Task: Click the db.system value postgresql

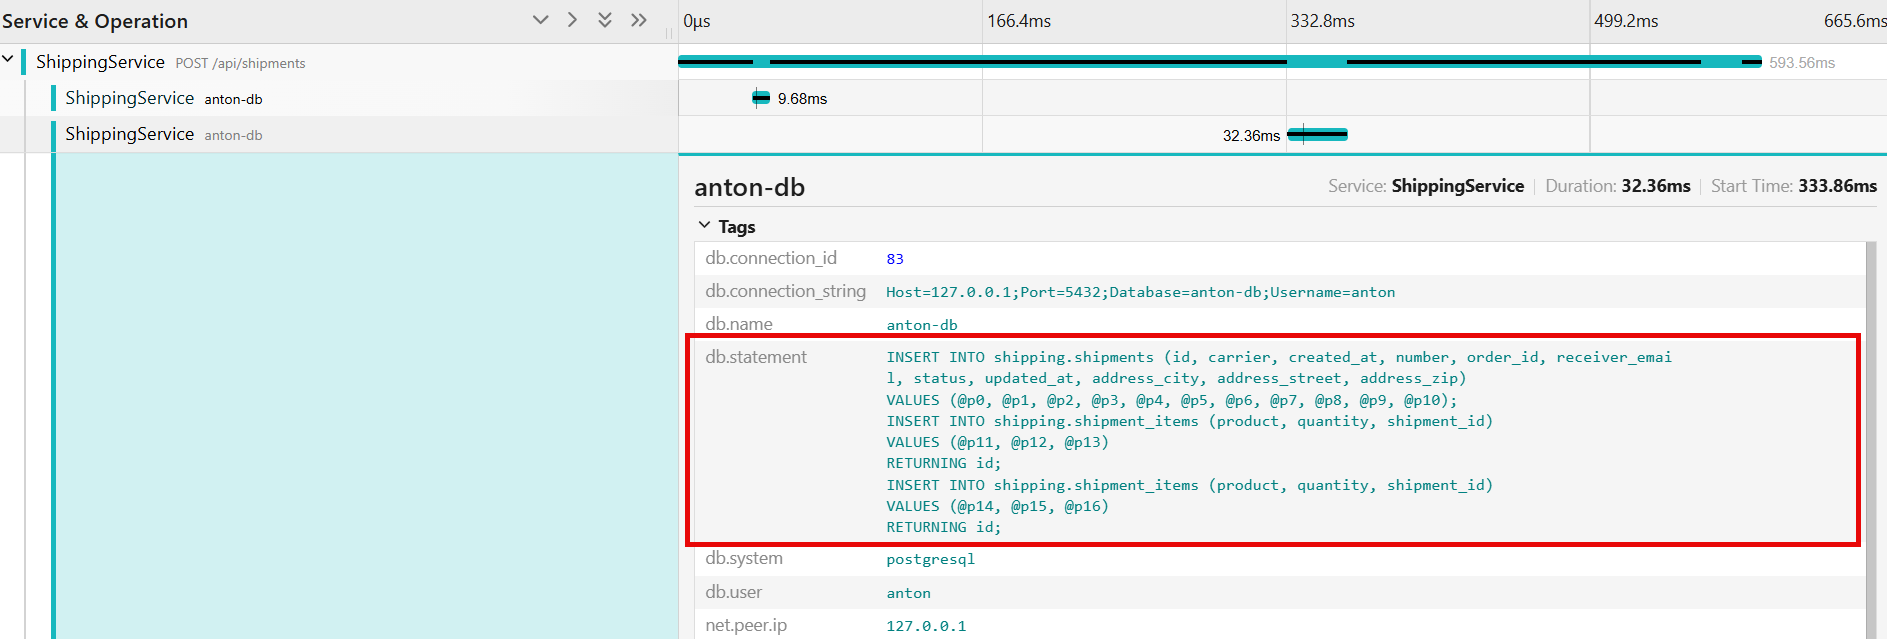Action: pyautogui.click(x=930, y=559)
